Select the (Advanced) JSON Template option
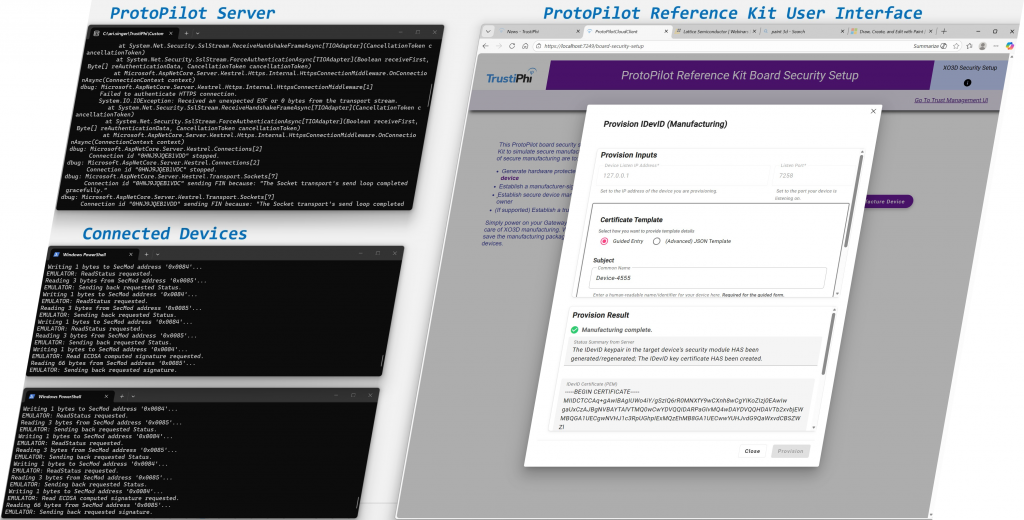Viewport: 1024px width, 520px height. (x=656, y=241)
